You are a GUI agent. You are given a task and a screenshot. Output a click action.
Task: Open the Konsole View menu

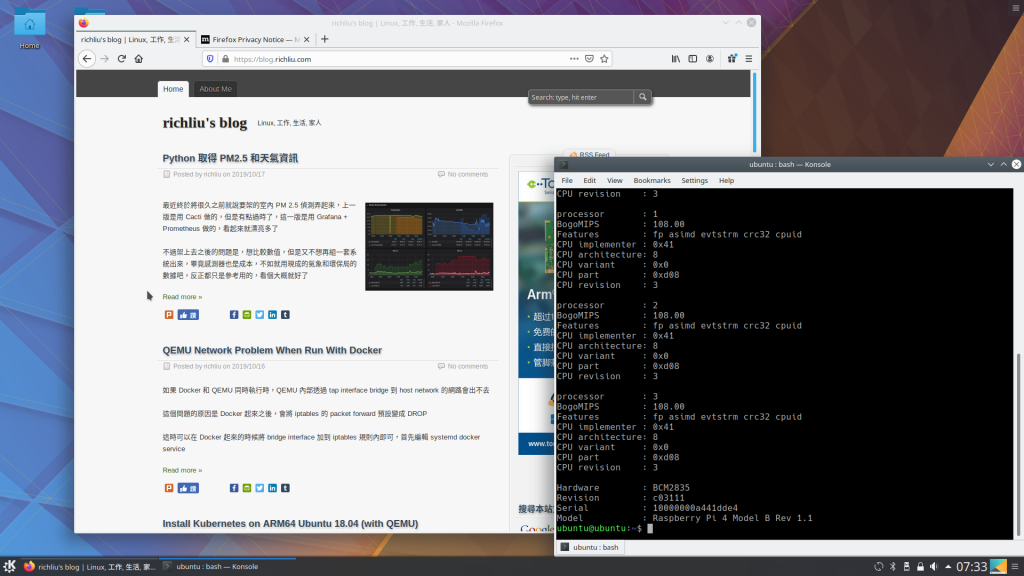click(615, 181)
